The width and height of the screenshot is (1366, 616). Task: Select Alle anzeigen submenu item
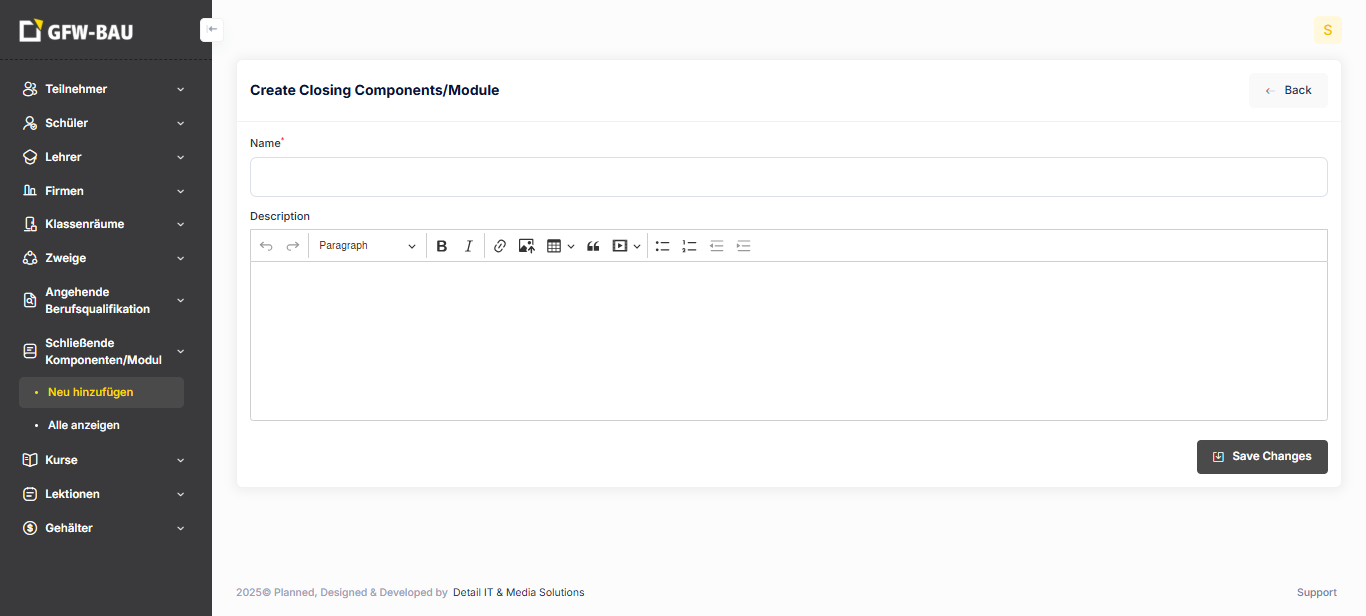(x=84, y=425)
